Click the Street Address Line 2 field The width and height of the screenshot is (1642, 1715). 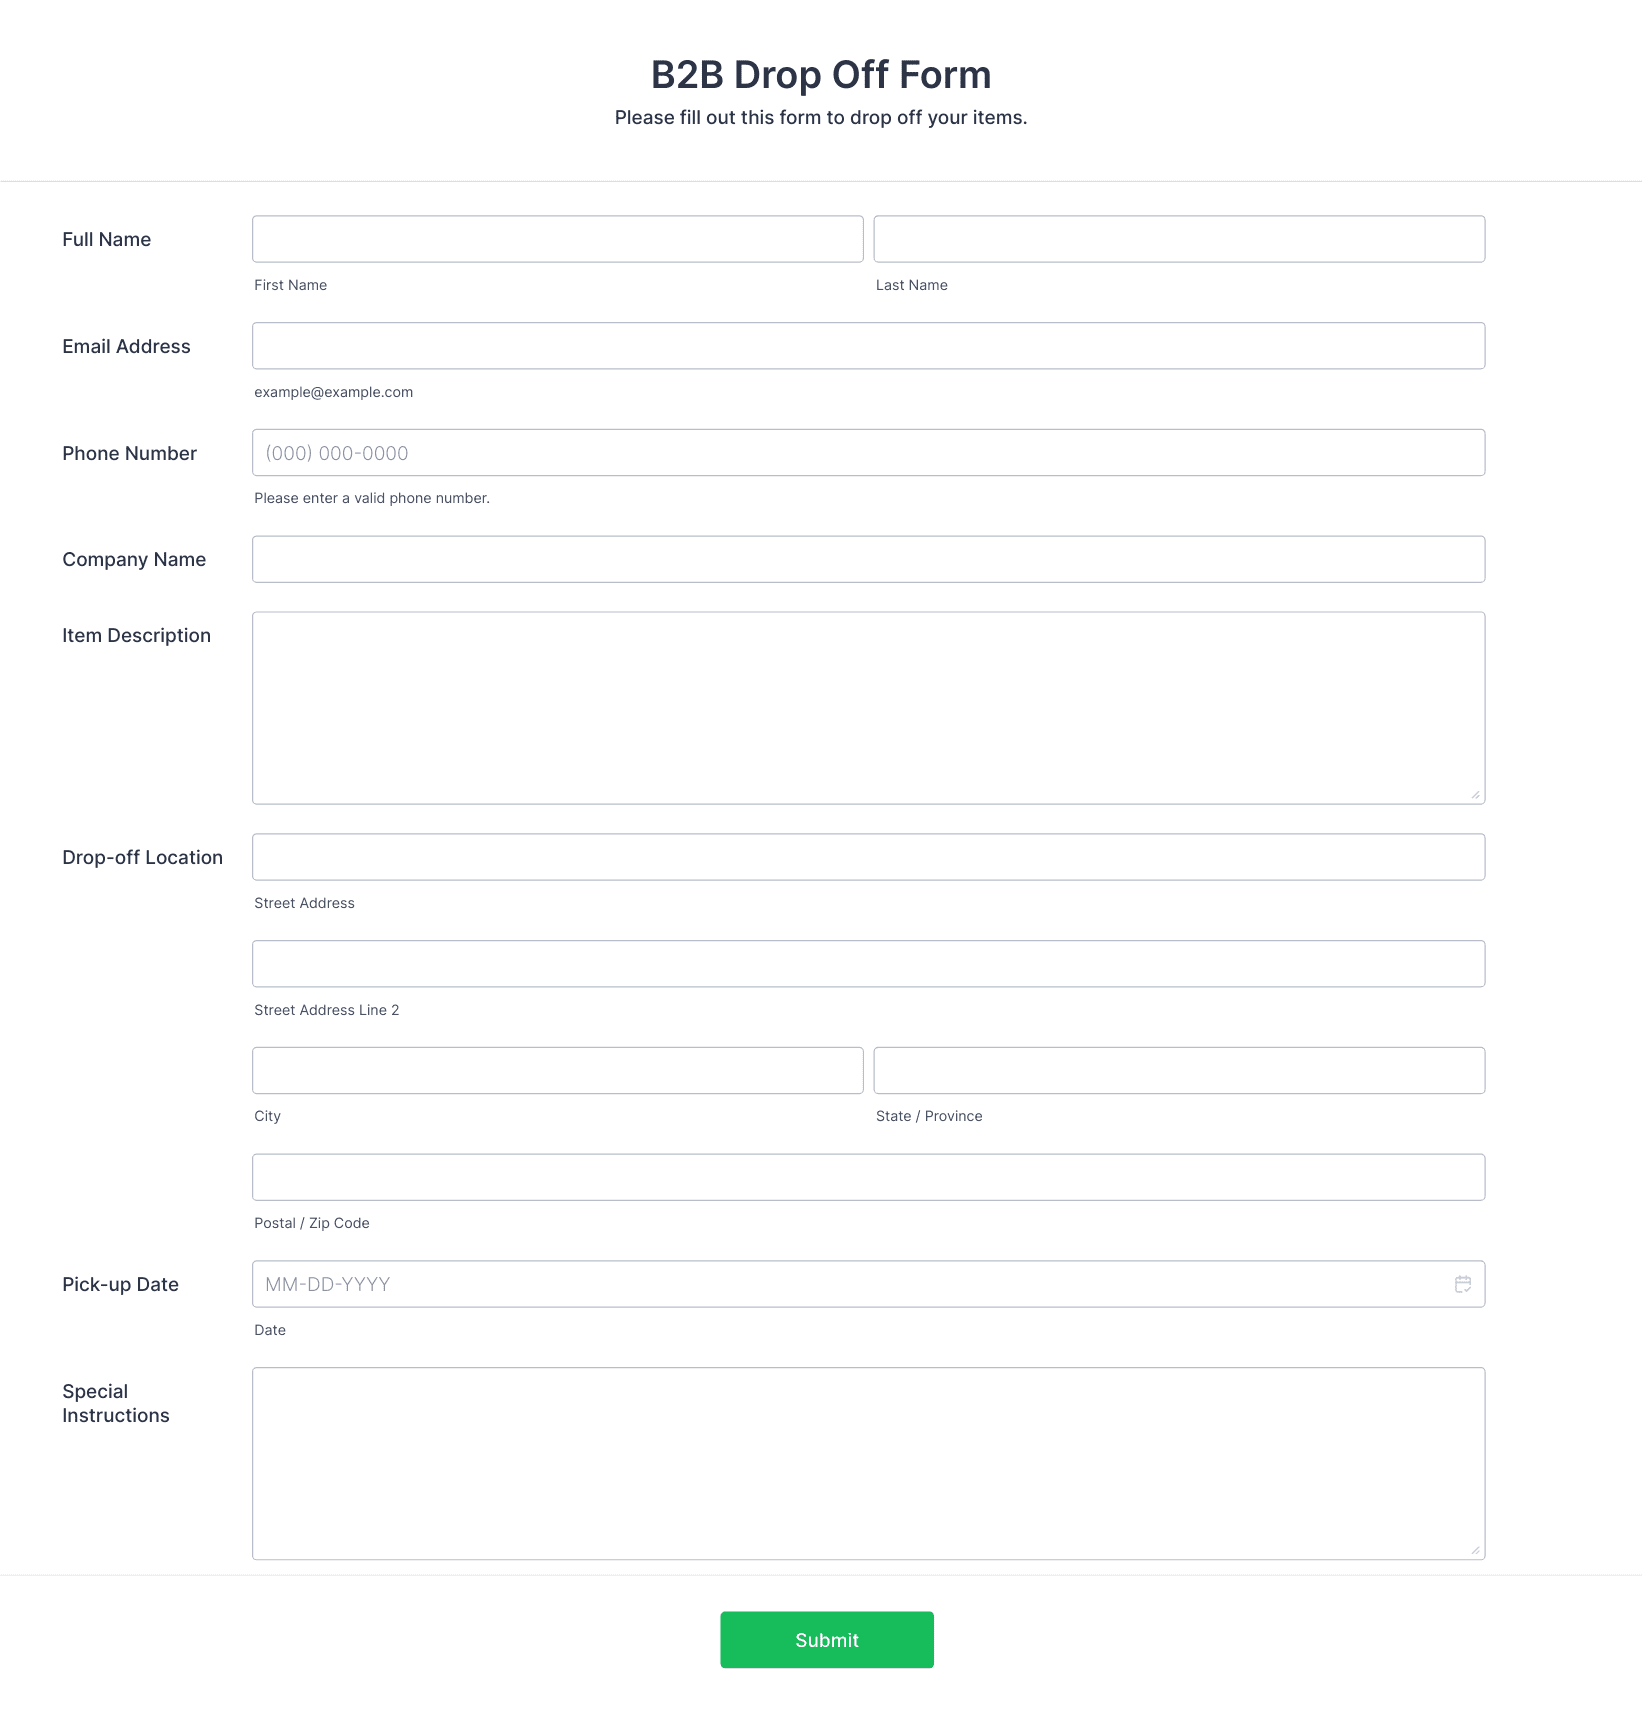click(868, 964)
